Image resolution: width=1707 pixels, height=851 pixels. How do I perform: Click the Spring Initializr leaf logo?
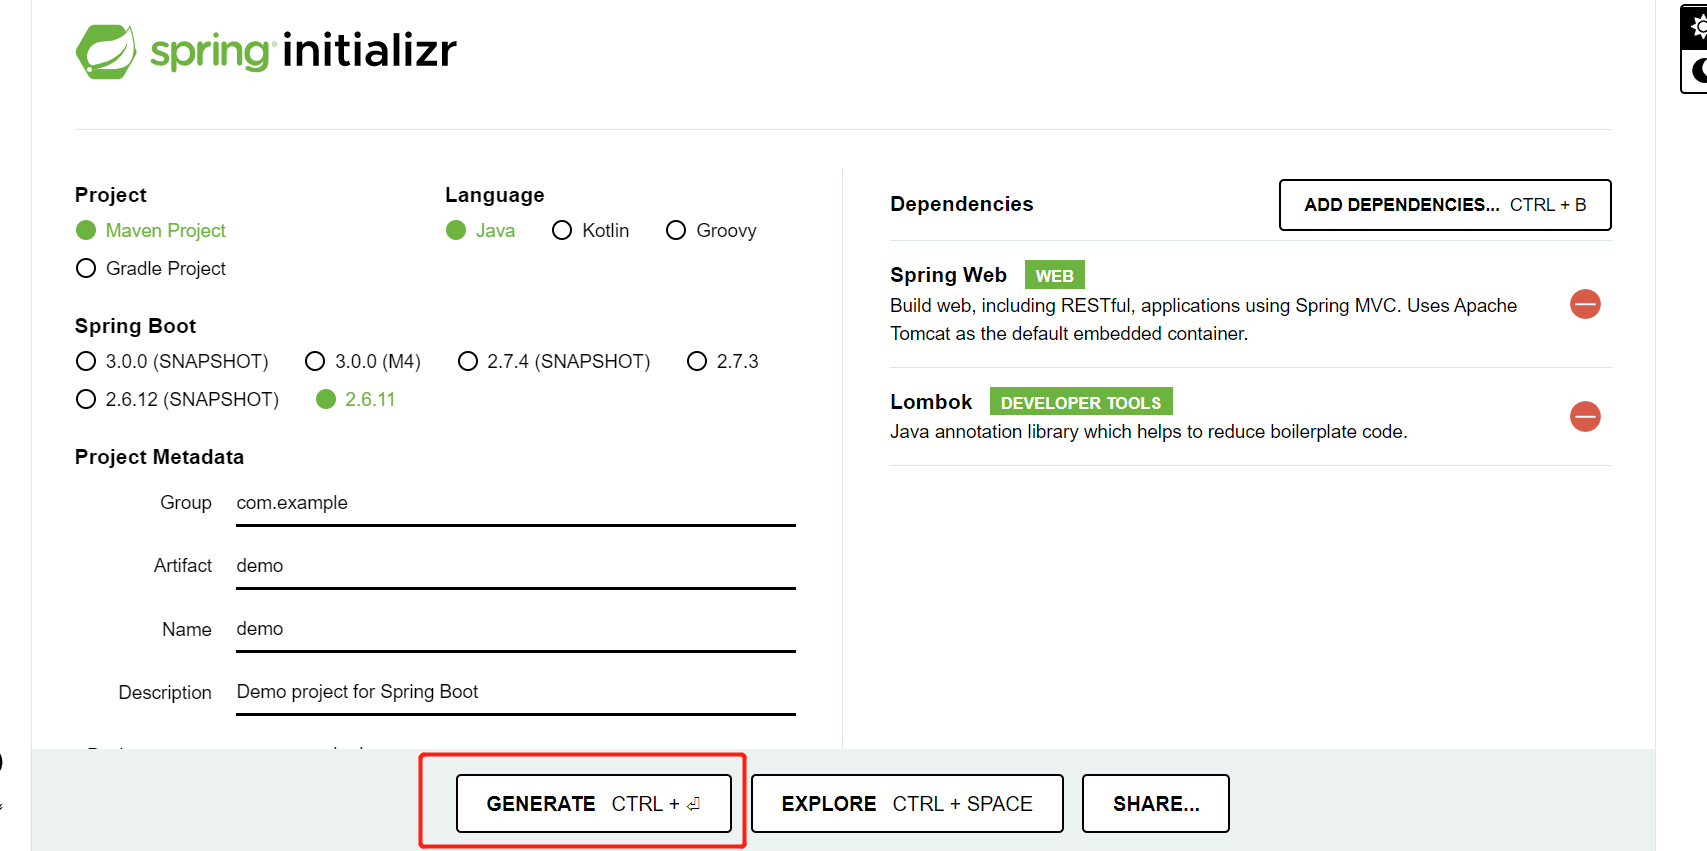tap(106, 52)
